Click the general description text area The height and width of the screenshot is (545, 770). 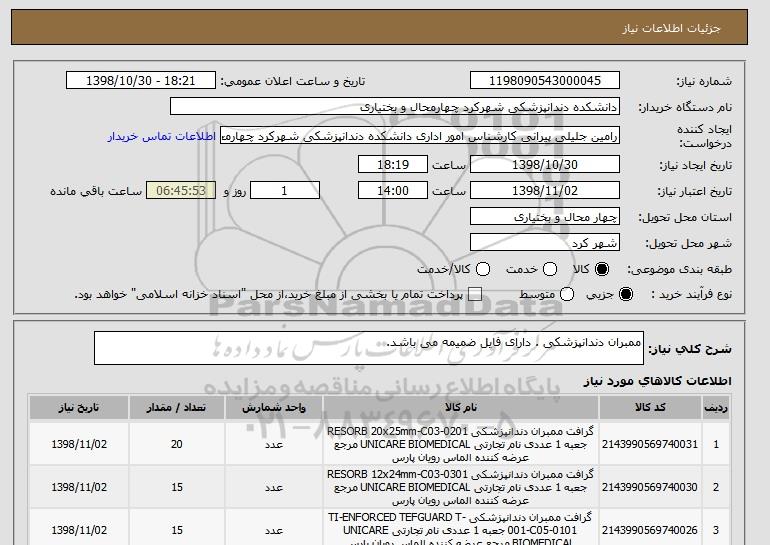click(369, 348)
